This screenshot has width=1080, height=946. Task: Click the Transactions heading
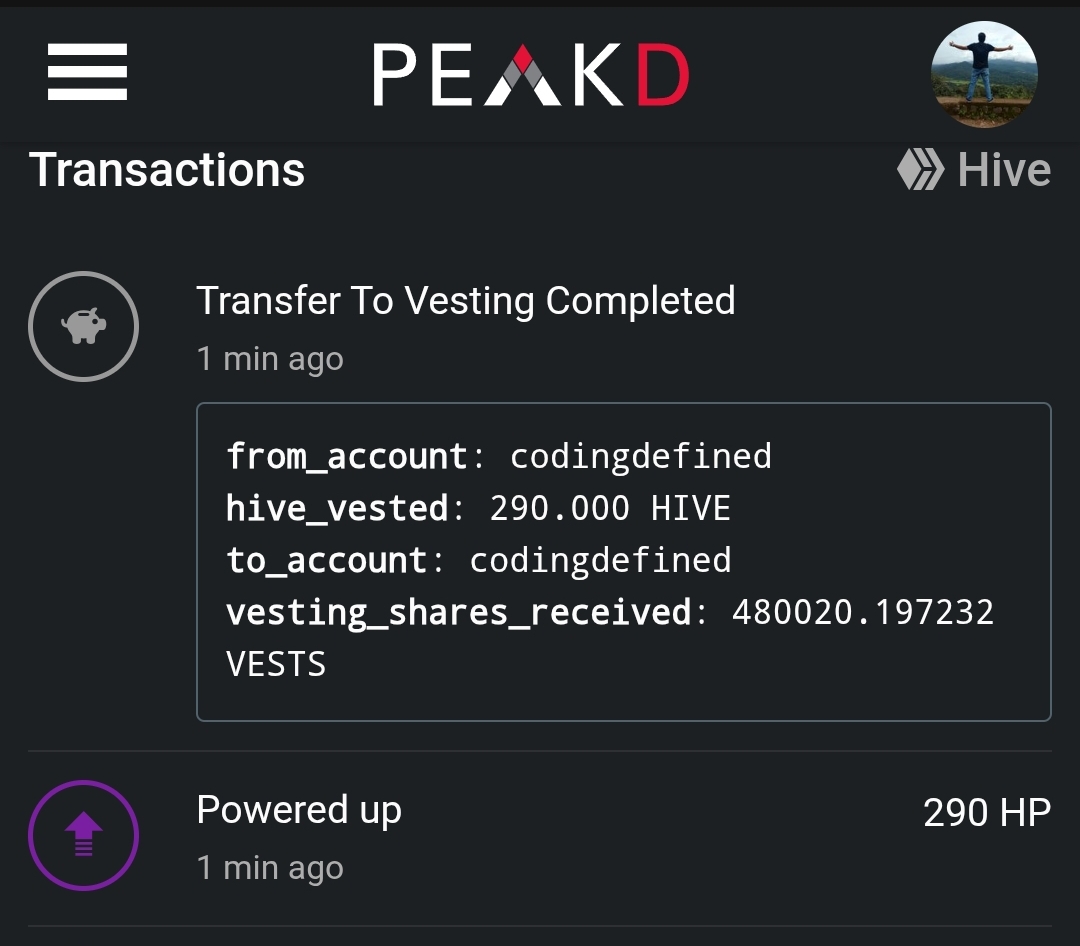[167, 169]
